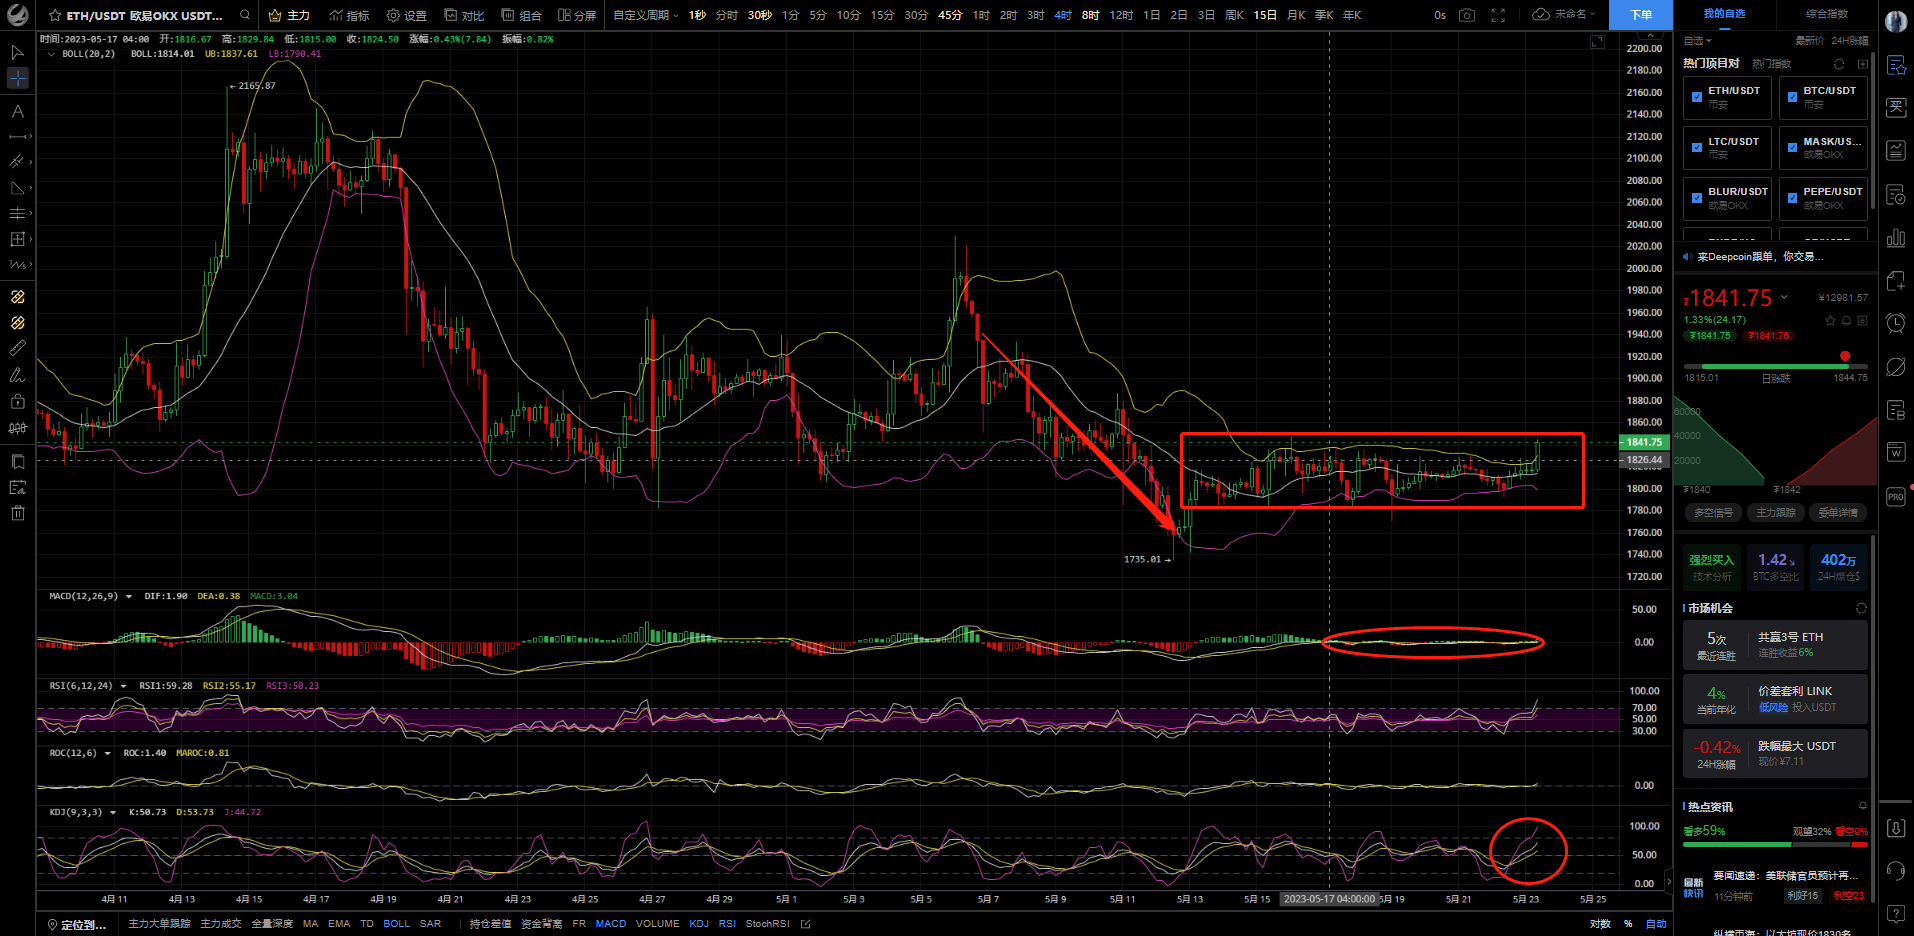The width and height of the screenshot is (1914, 936).
Task: Uncheck the PEPE/USDT checkbox
Action: click(1792, 198)
